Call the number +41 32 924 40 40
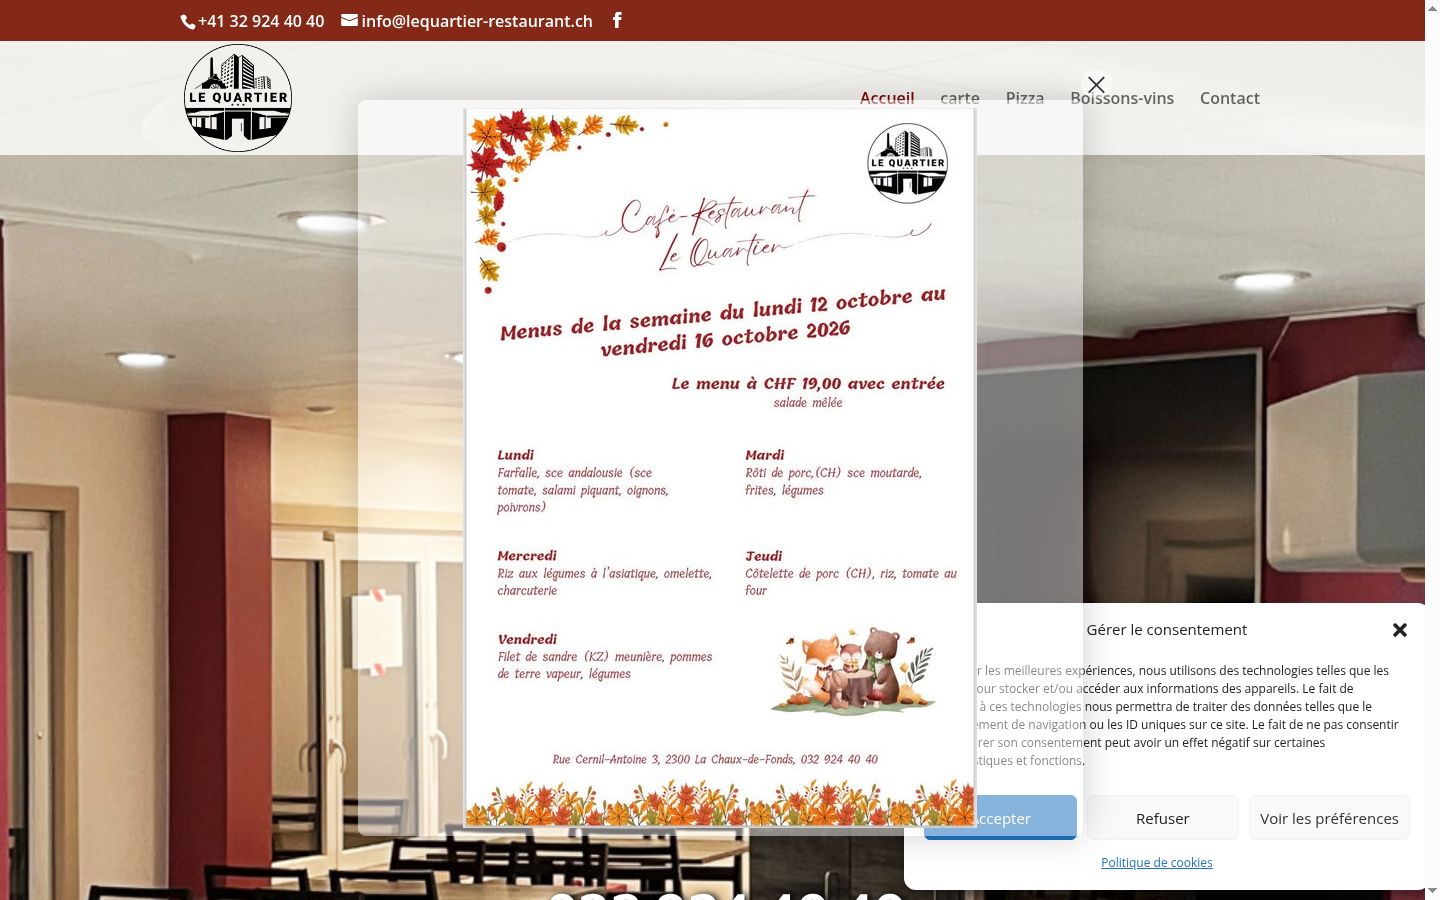Viewport: 1440px width, 900px height. 261,21
